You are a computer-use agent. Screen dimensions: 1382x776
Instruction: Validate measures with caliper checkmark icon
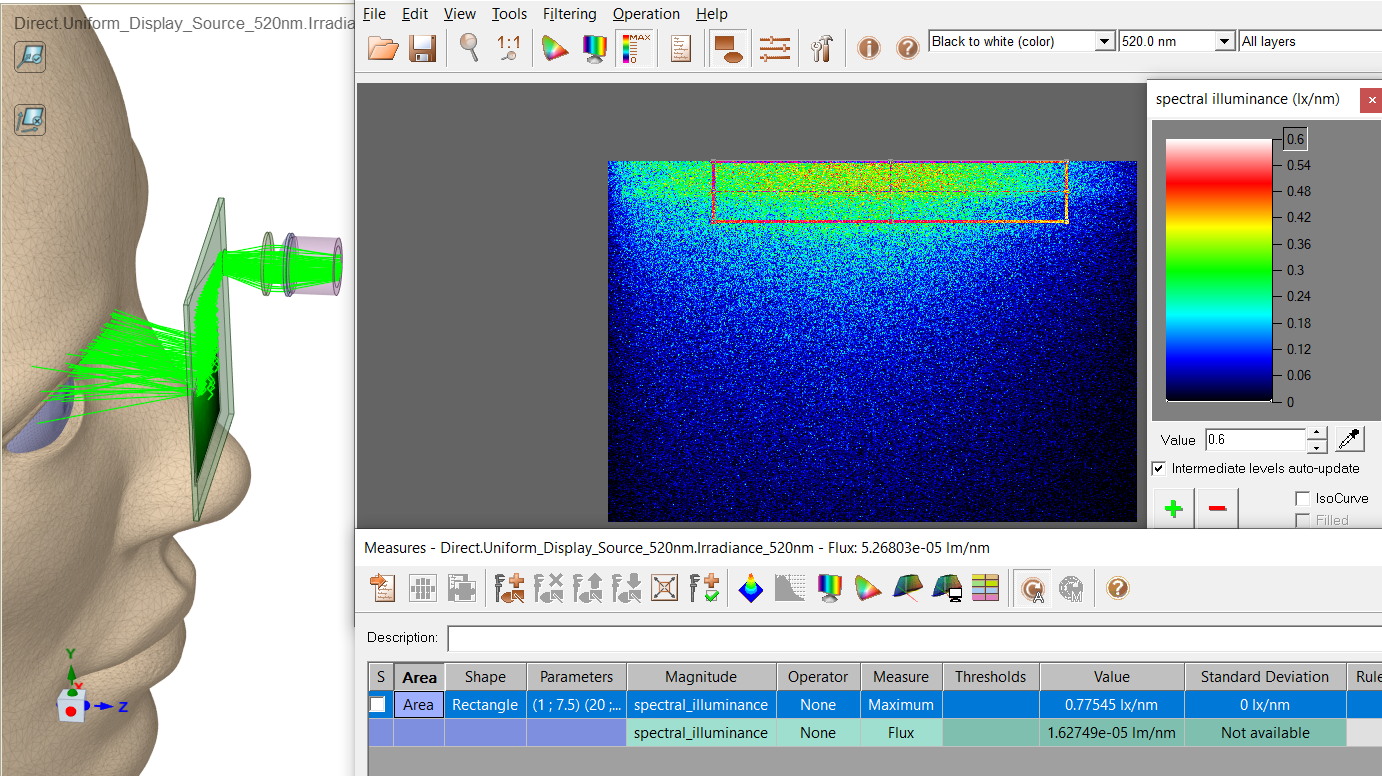click(705, 588)
